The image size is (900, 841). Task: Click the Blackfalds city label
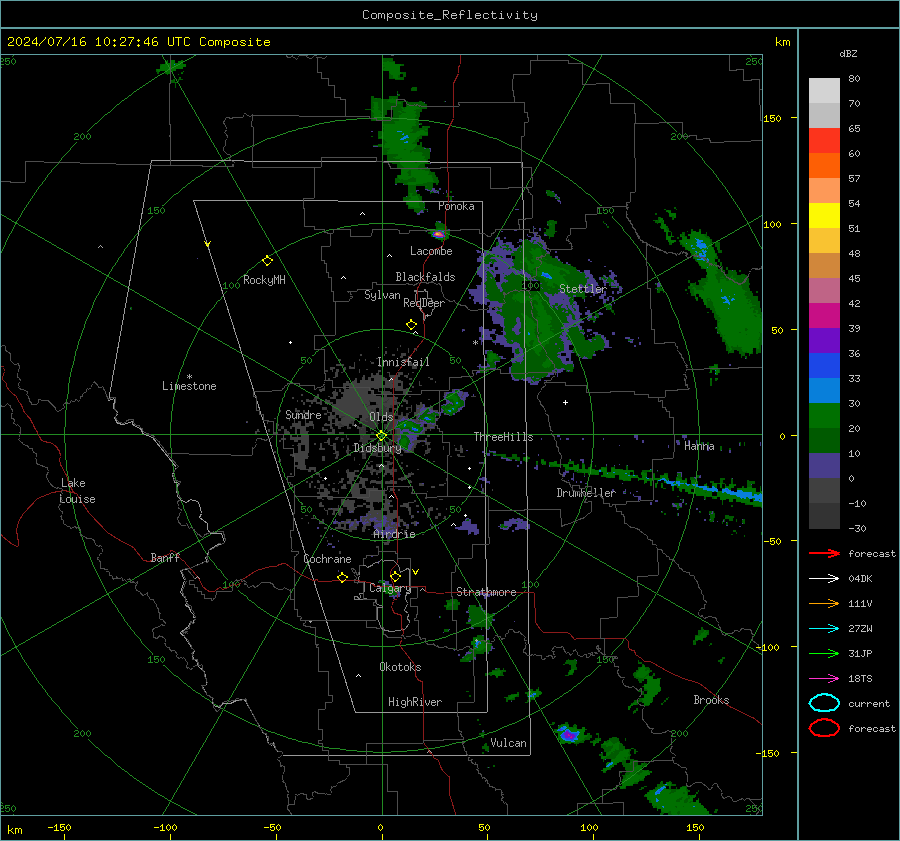(x=425, y=277)
